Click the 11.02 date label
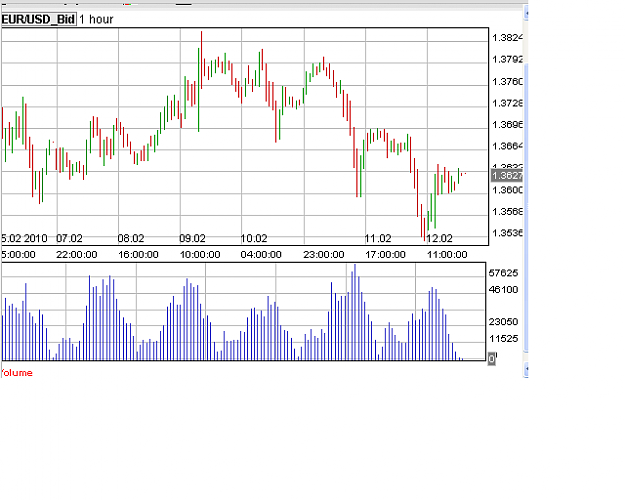 tap(378, 238)
